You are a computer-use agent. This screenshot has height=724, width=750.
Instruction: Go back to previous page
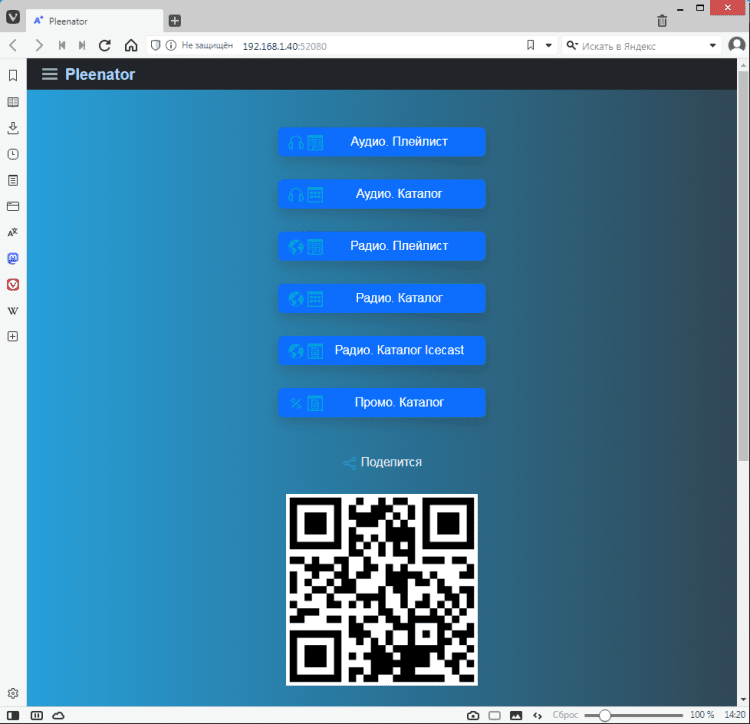tap(13, 45)
